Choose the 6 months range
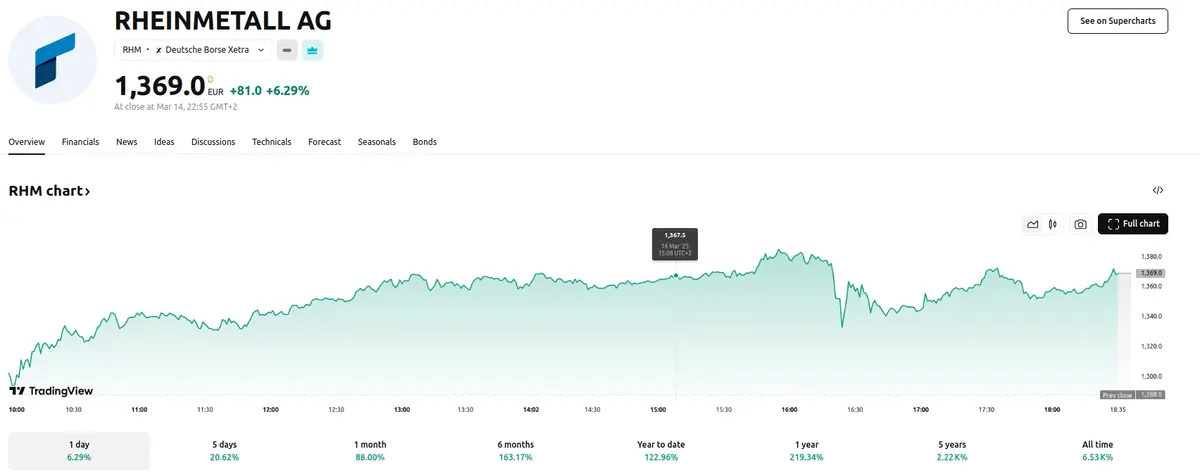Screen dimensions: 1200x473 click(516, 451)
